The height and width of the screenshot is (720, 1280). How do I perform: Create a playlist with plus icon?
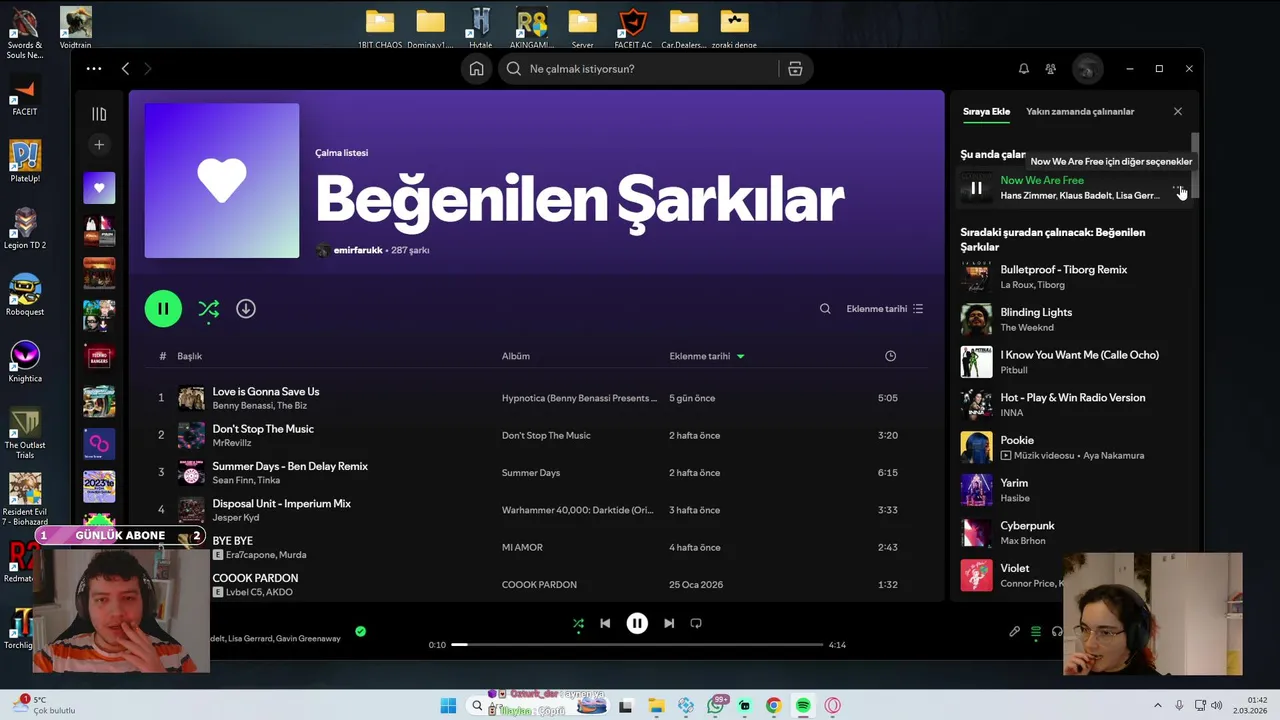tap(99, 145)
